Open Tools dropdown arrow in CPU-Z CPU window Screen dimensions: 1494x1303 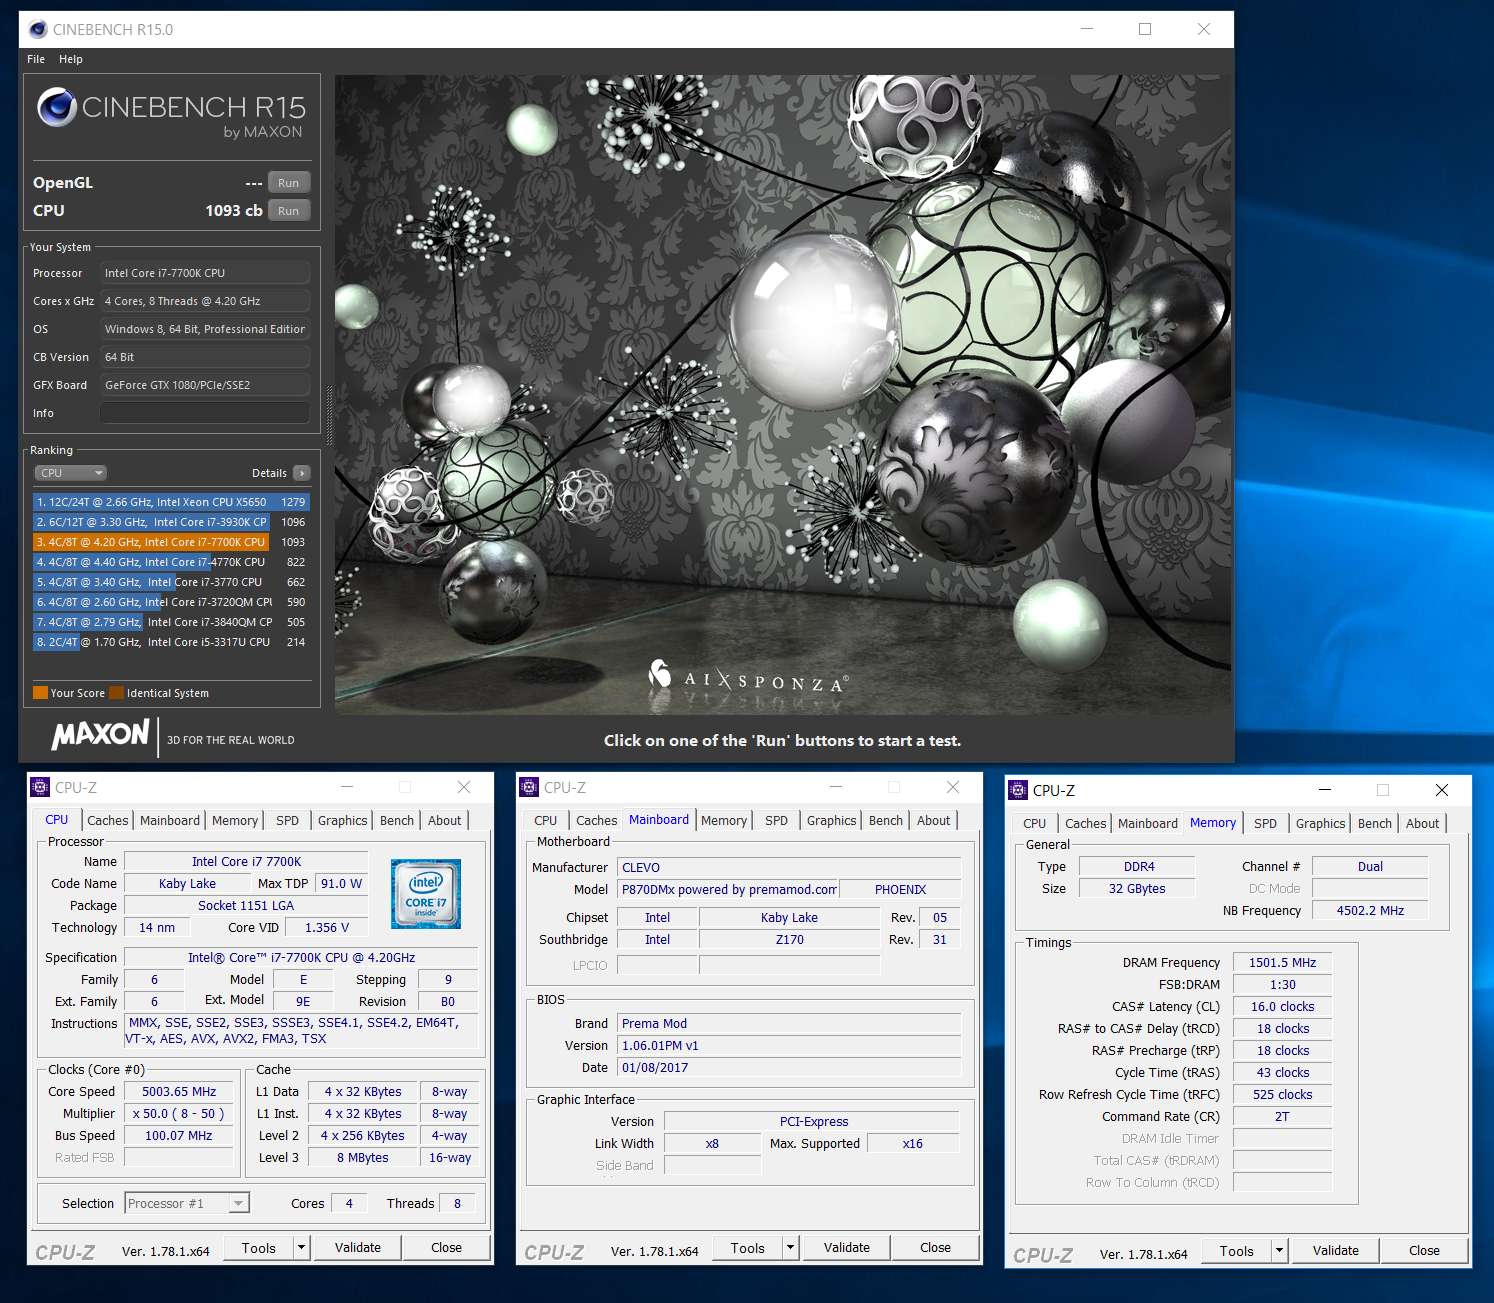click(301, 1247)
